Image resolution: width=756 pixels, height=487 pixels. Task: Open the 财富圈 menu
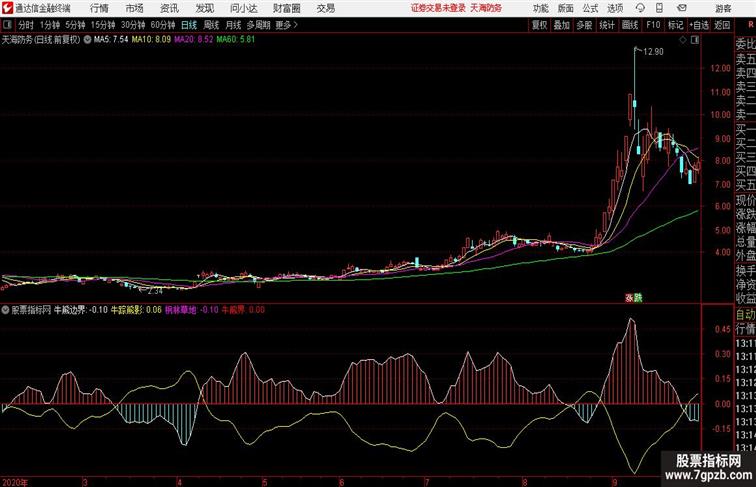[x=286, y=8]
